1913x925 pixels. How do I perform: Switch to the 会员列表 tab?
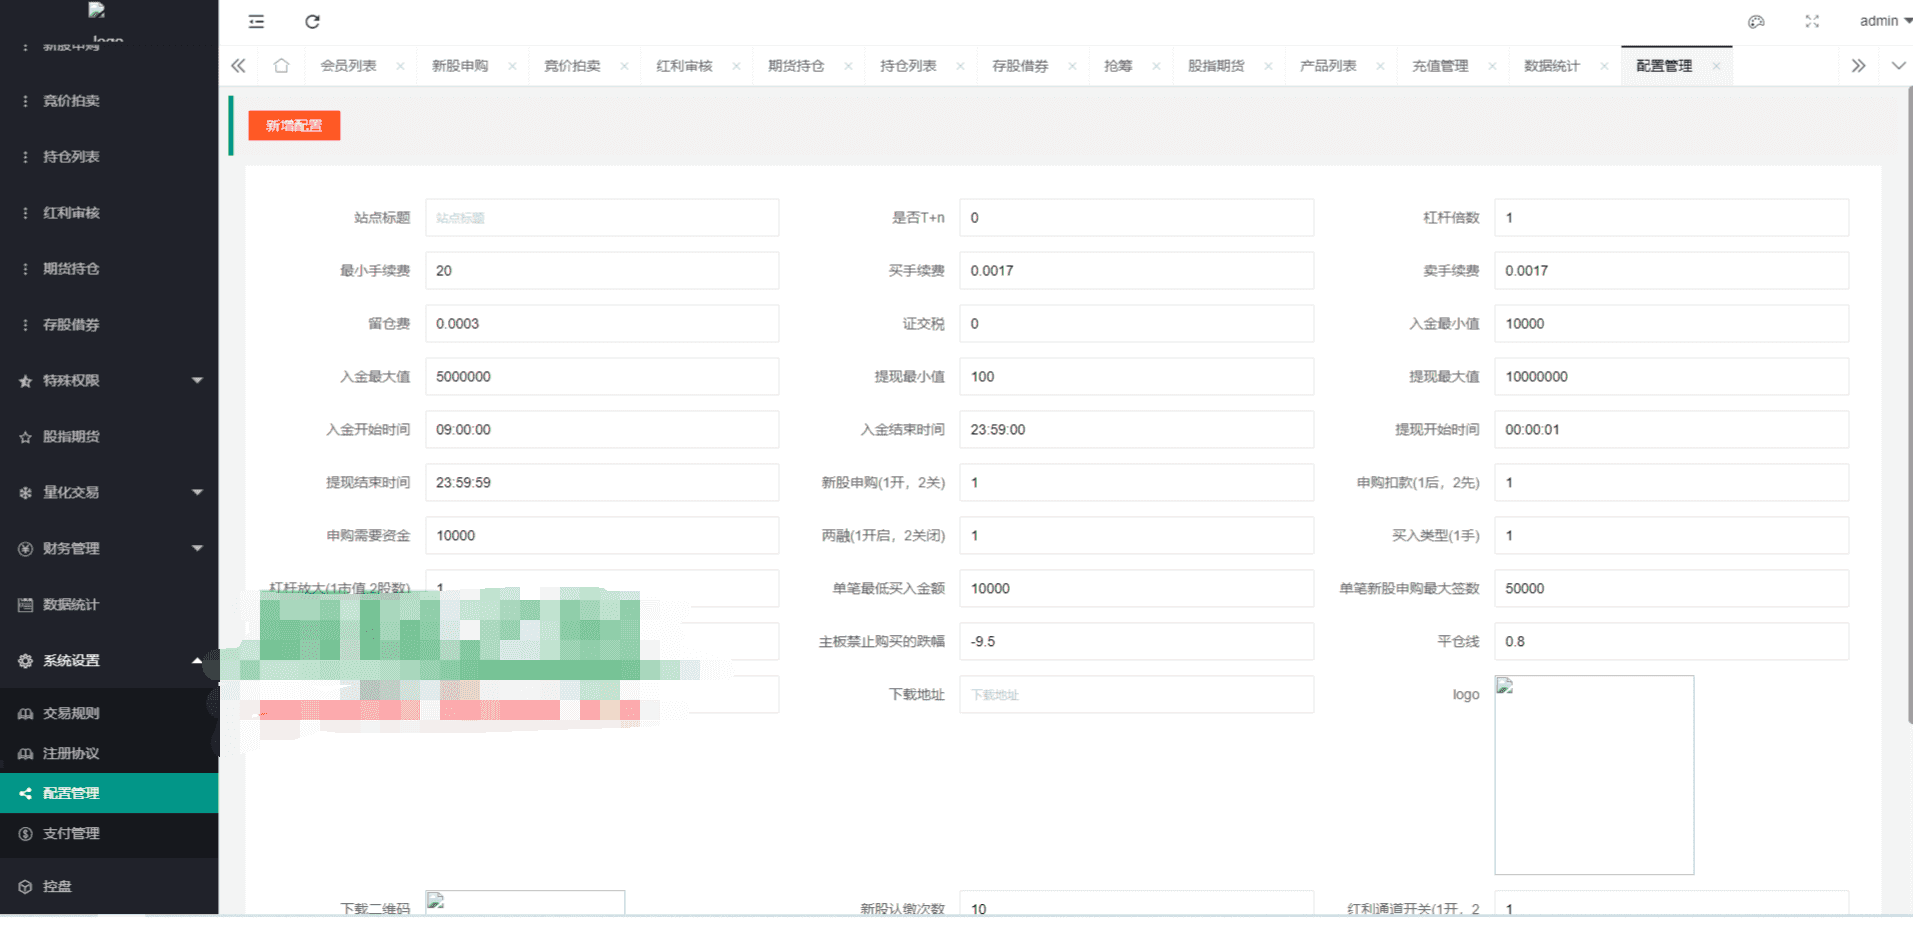coord(349,66)
